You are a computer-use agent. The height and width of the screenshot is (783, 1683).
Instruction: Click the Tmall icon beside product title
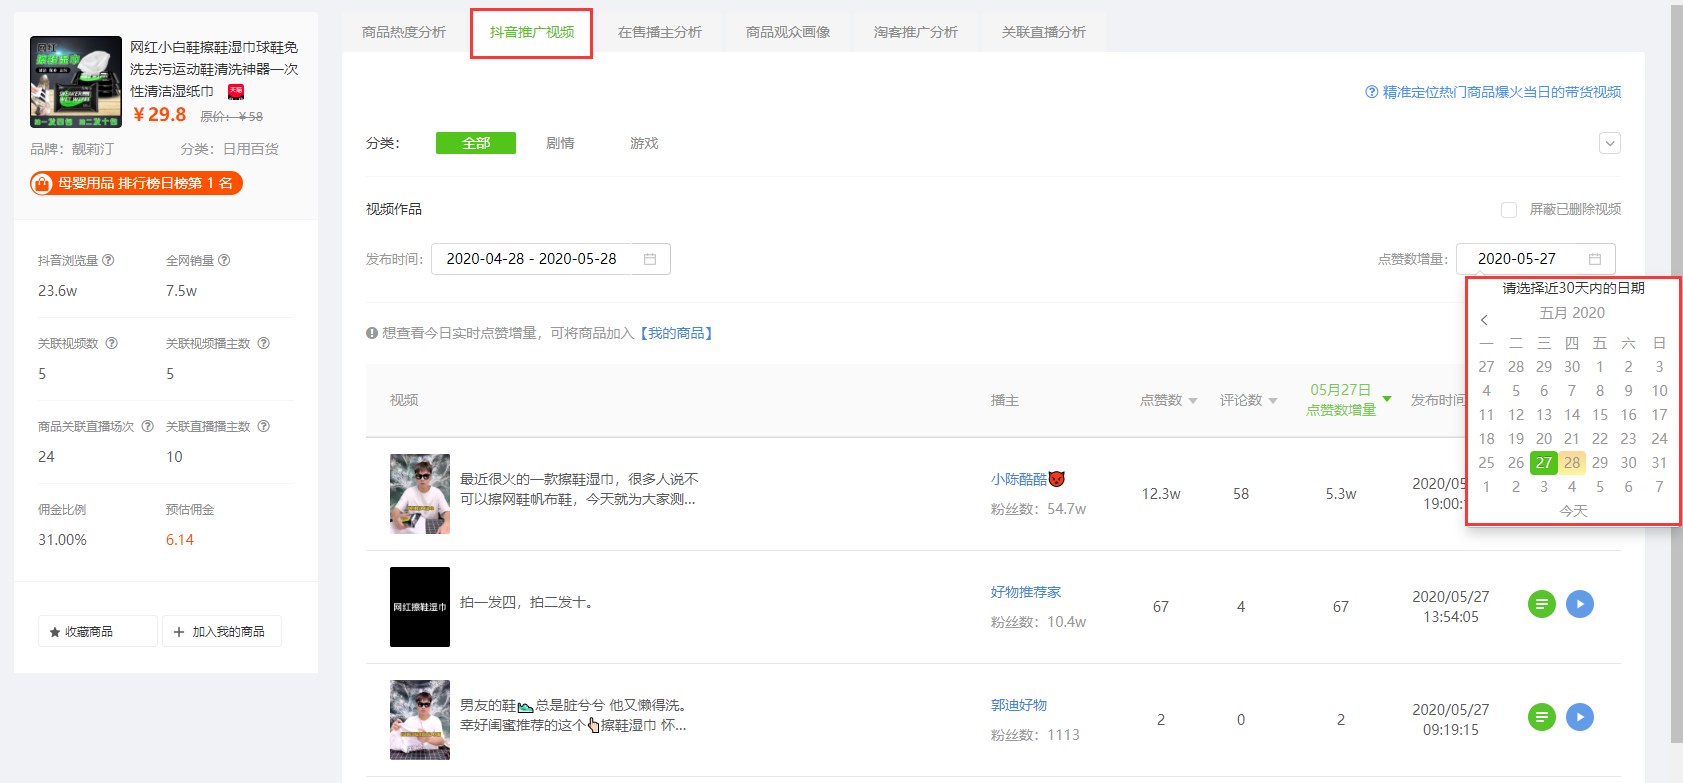236,91
